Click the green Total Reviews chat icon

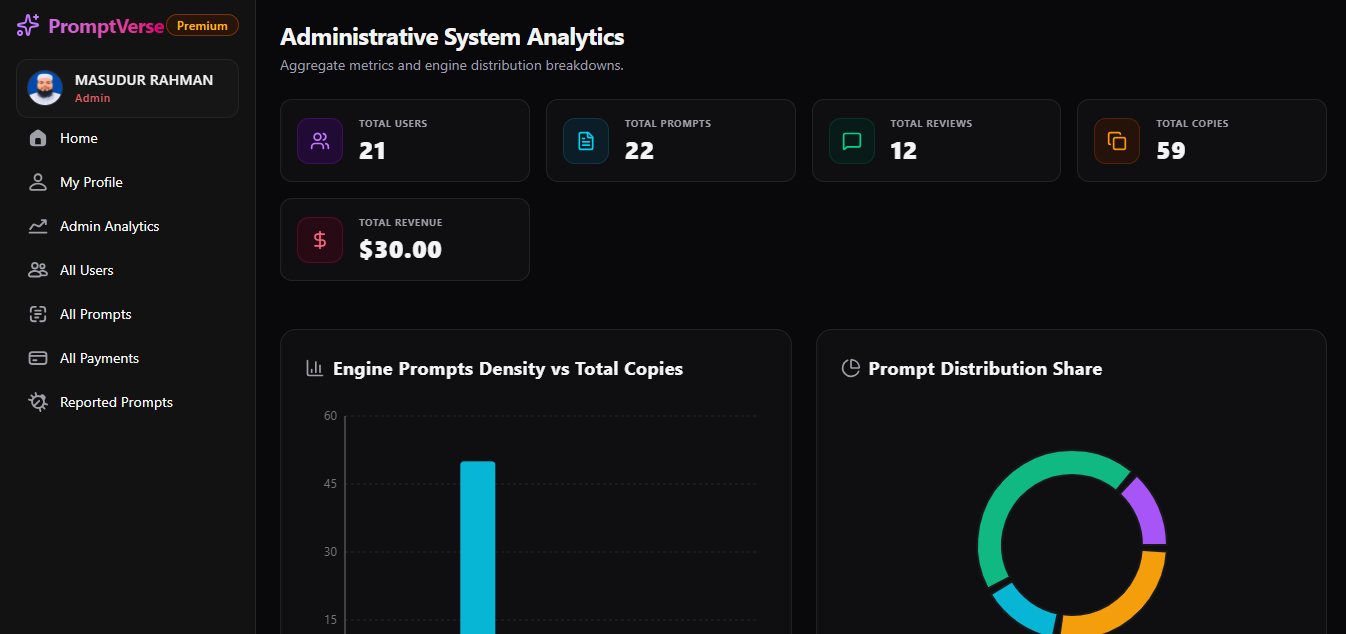(x=852, y=141)
